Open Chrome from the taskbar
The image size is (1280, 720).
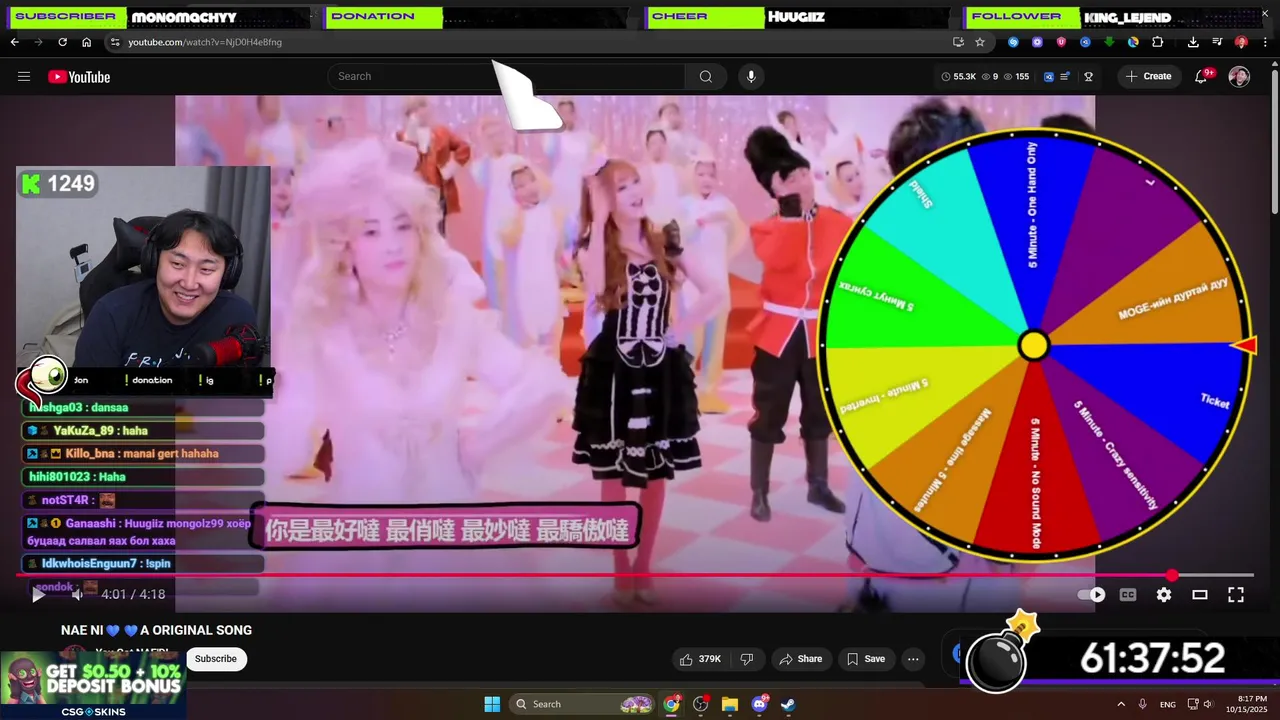(672, 704)
